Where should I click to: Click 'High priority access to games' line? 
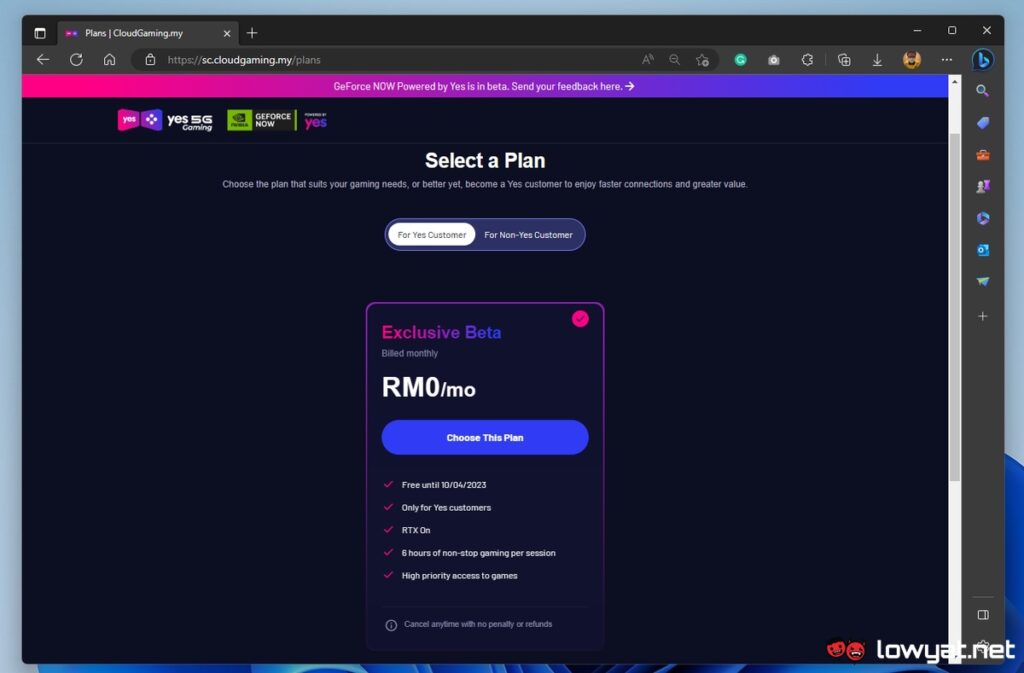tap(459, 576)
